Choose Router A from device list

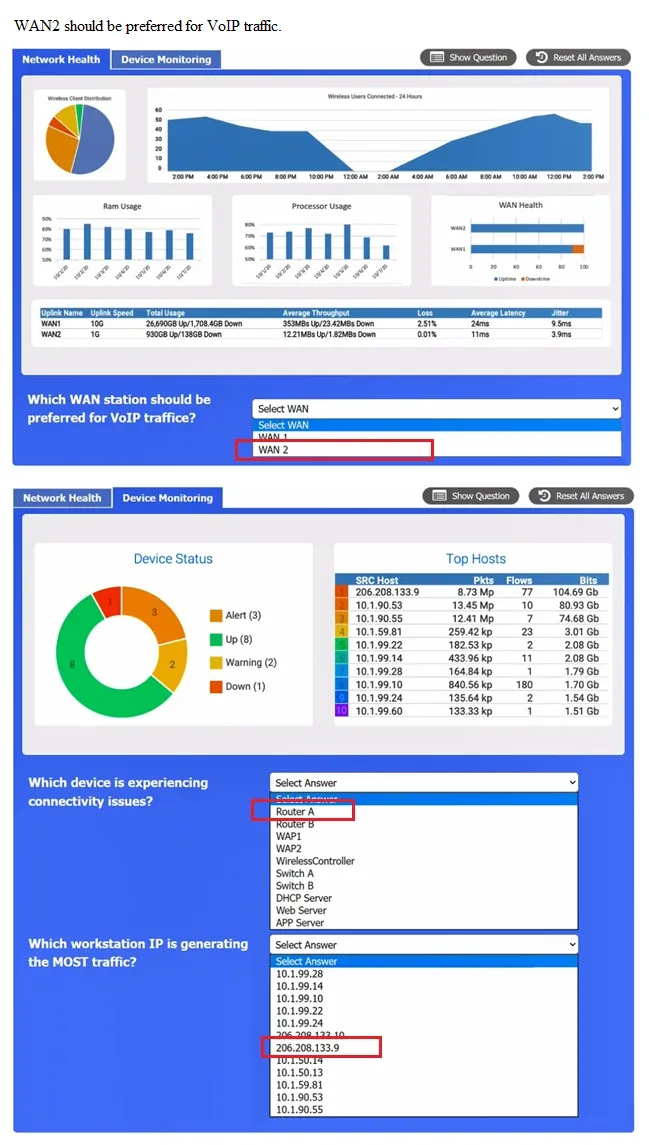click(x=423, y=811)
